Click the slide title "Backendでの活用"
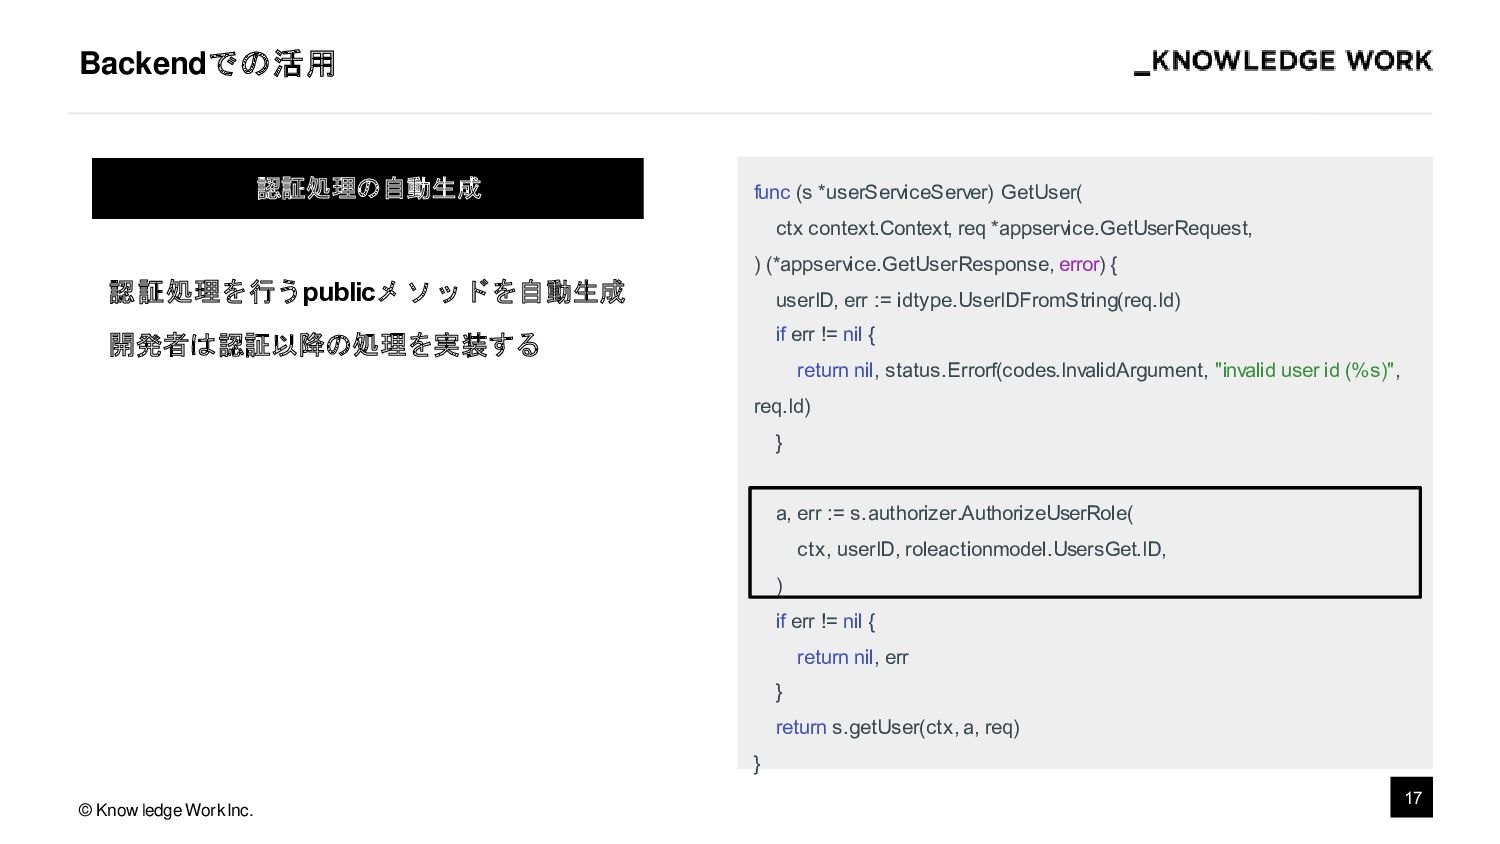Screen dimensions: 1500x844 tap(207, 64)
